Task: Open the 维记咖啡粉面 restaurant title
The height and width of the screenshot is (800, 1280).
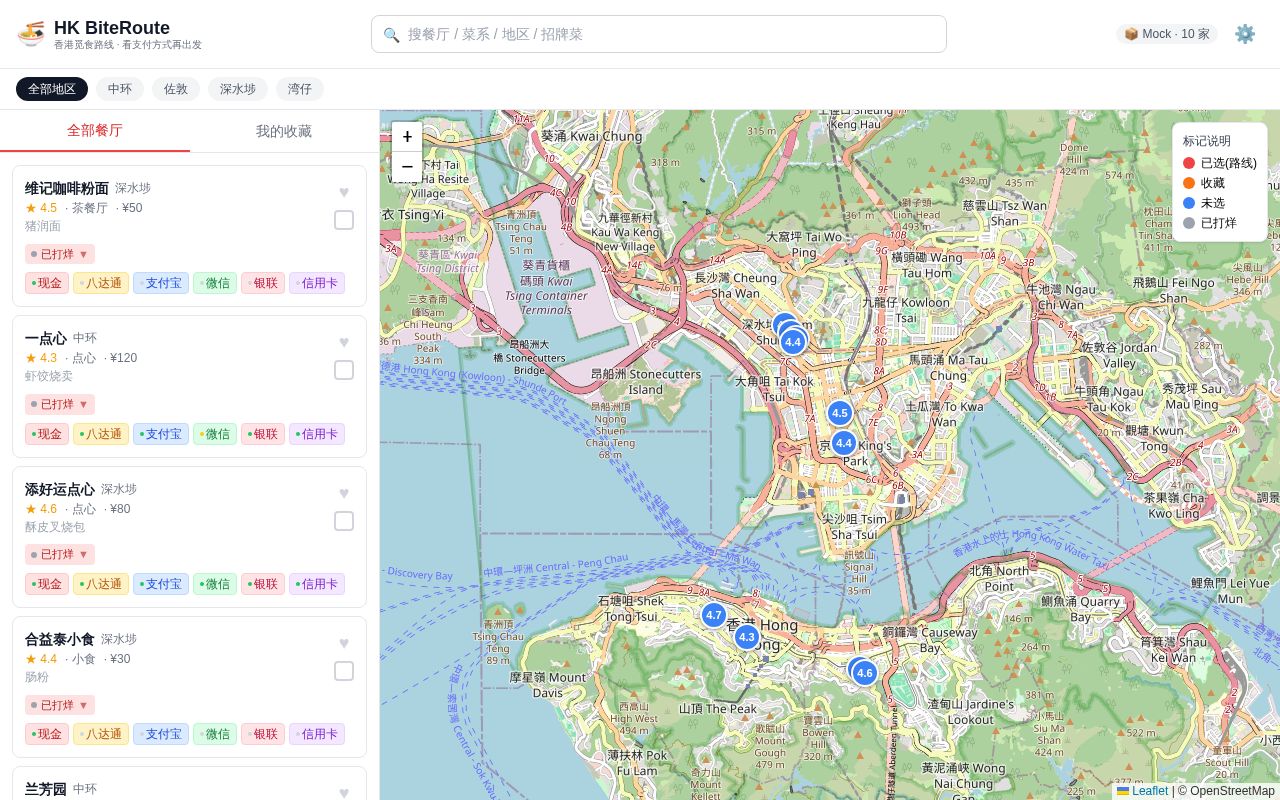Action: tap(67, 188)
